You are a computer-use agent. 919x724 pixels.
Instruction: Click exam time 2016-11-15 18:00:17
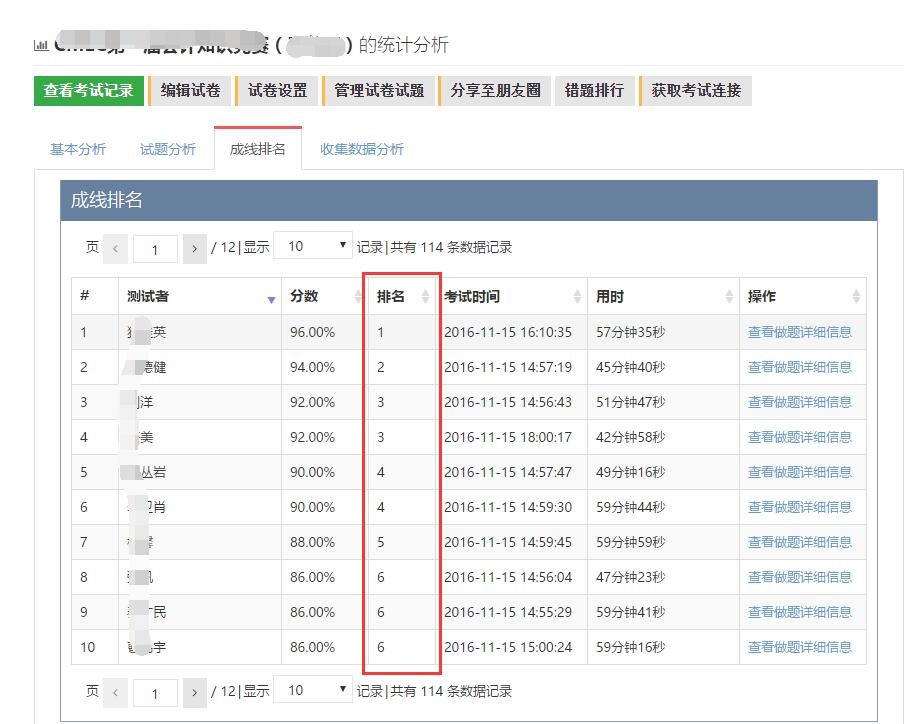coord(508,437)
